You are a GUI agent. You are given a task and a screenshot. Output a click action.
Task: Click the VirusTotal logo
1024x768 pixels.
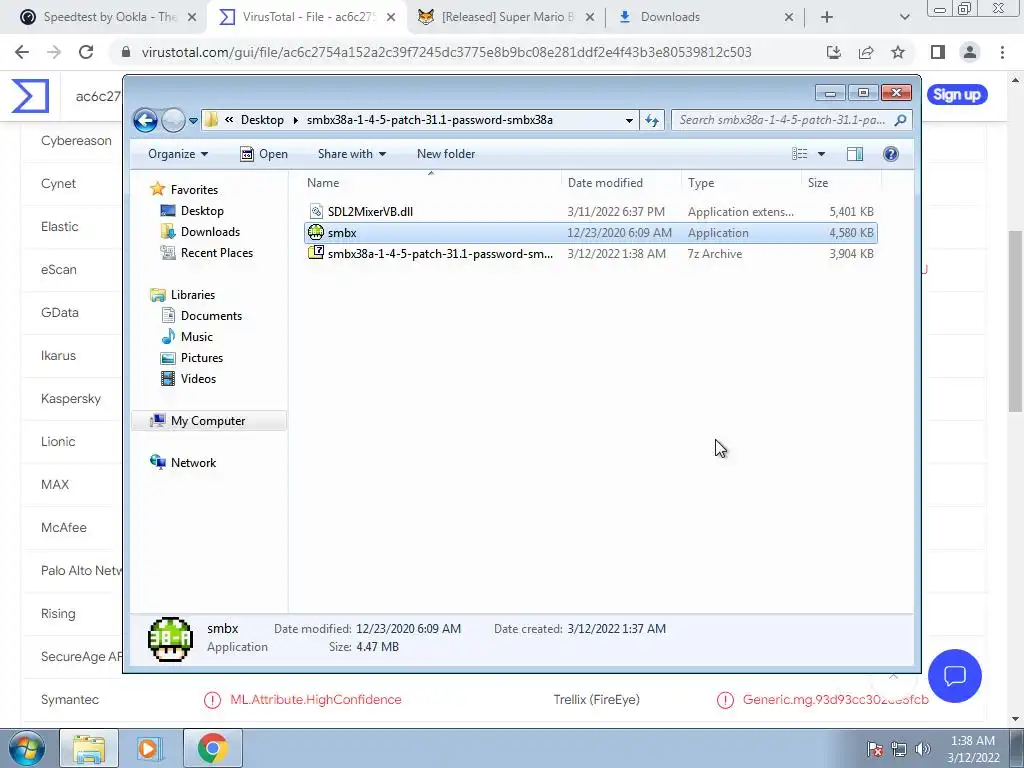pyautogui.click(x=30, y=95)
